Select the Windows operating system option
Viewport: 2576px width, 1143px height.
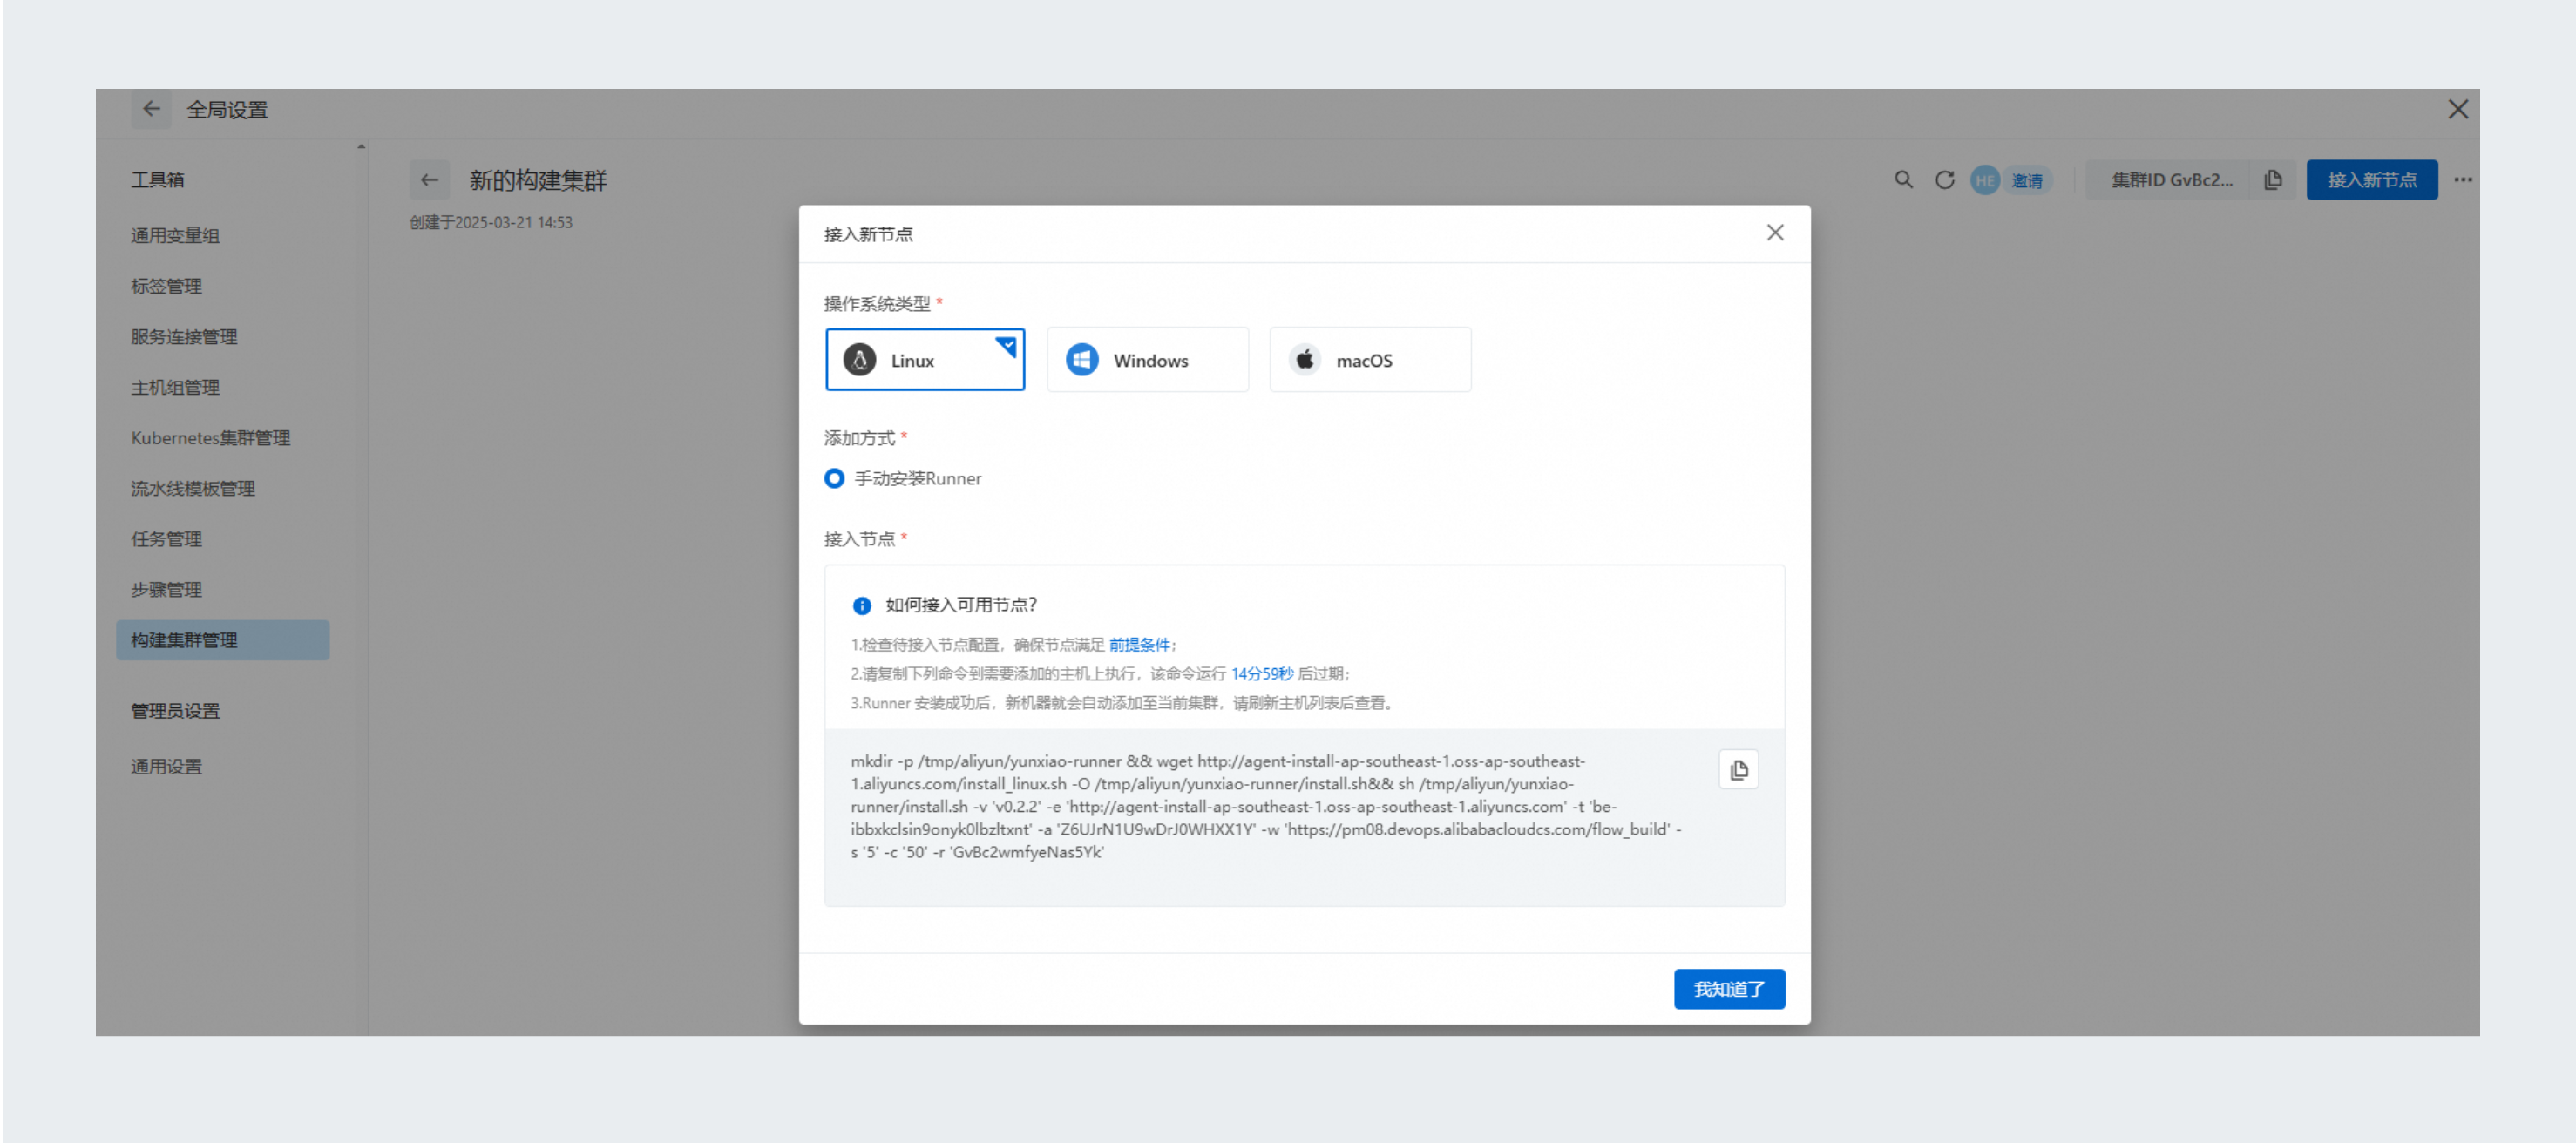(x=1147, y=360)
